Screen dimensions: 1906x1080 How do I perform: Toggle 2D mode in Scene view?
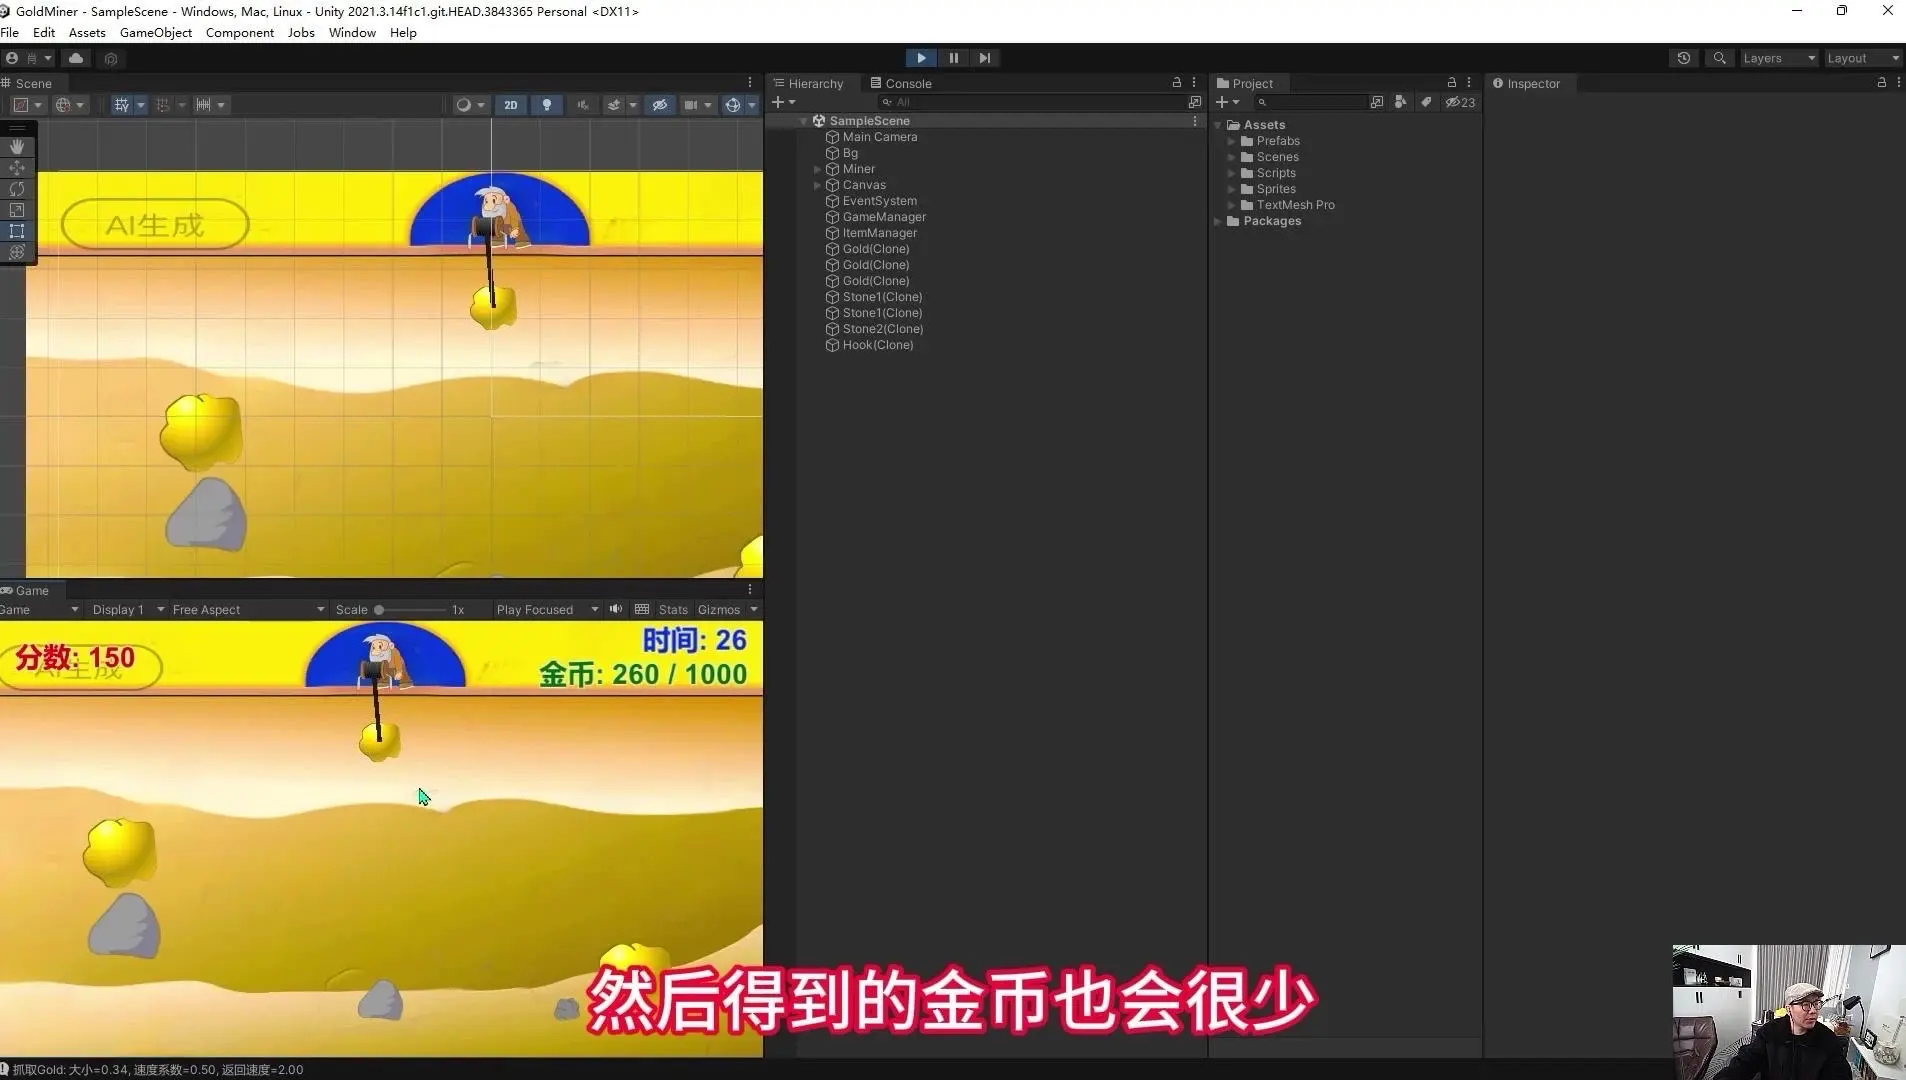coord(511,105)
